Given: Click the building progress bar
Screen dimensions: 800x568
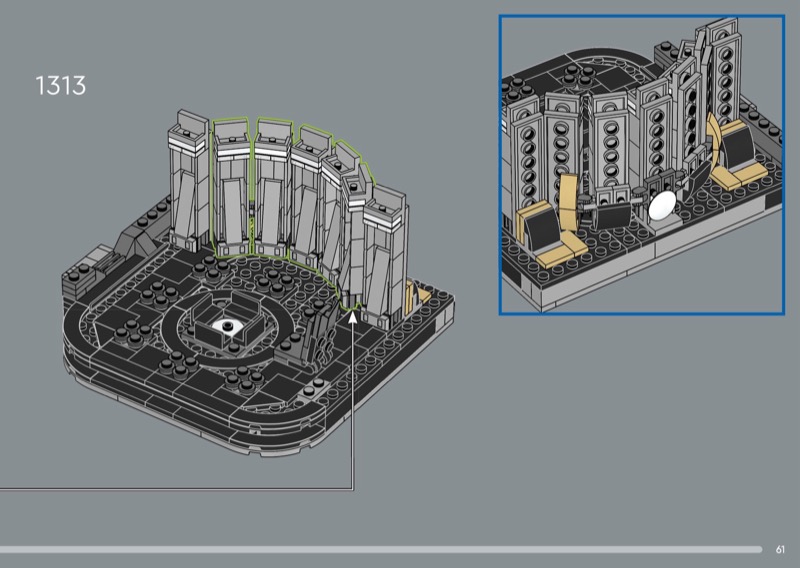Looking at the screenshot, I should coord(380,548).
